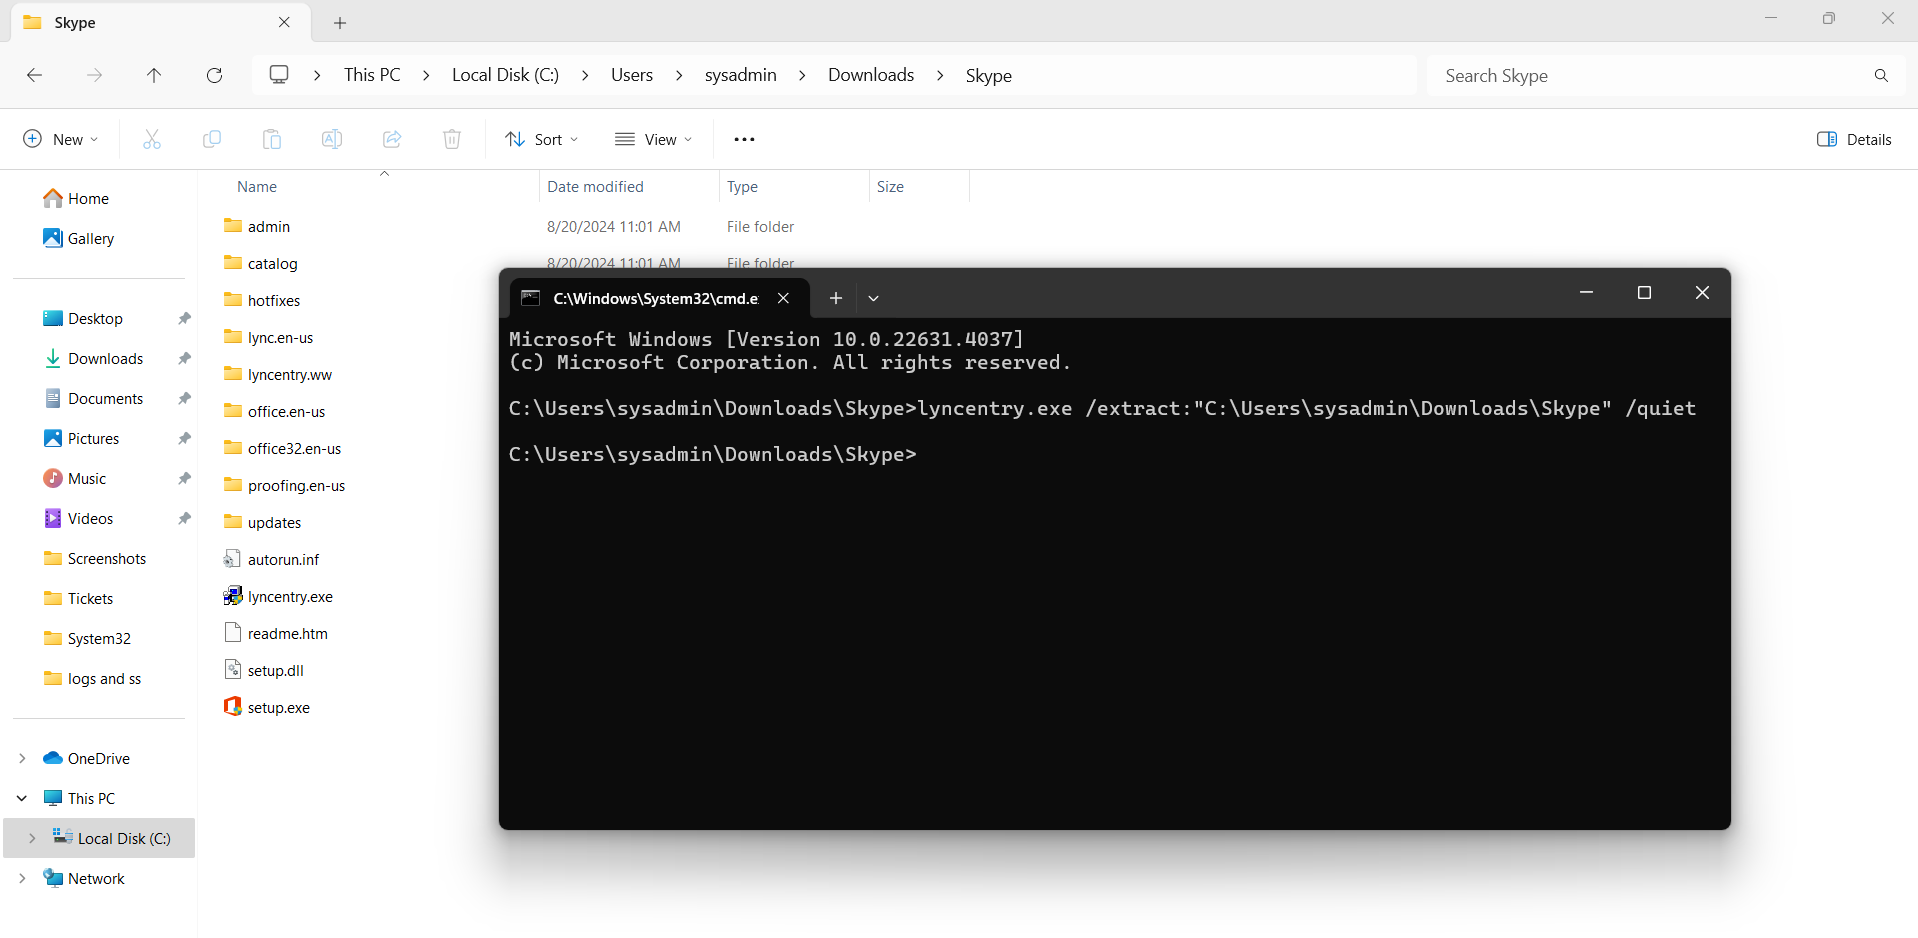This screenshot has width=1918, height=938.
Task: Click the Copy icon in toolbar
Action: tap(212, 139)
